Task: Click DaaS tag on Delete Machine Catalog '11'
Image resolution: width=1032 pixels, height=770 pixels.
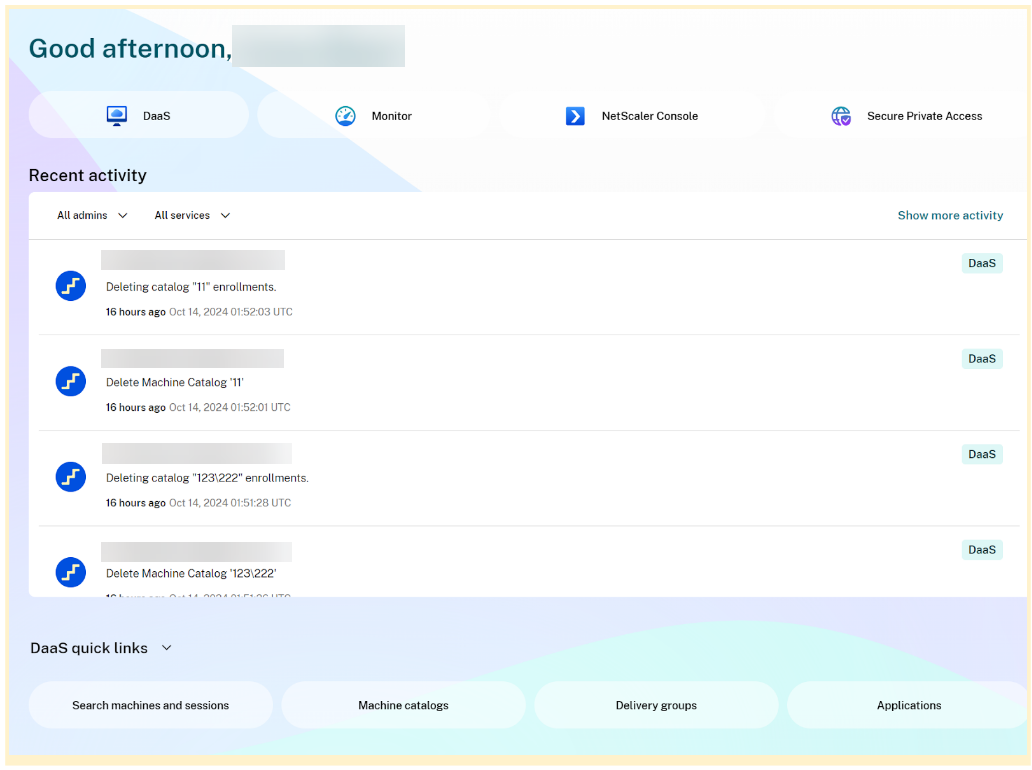Action: (981, 359)
